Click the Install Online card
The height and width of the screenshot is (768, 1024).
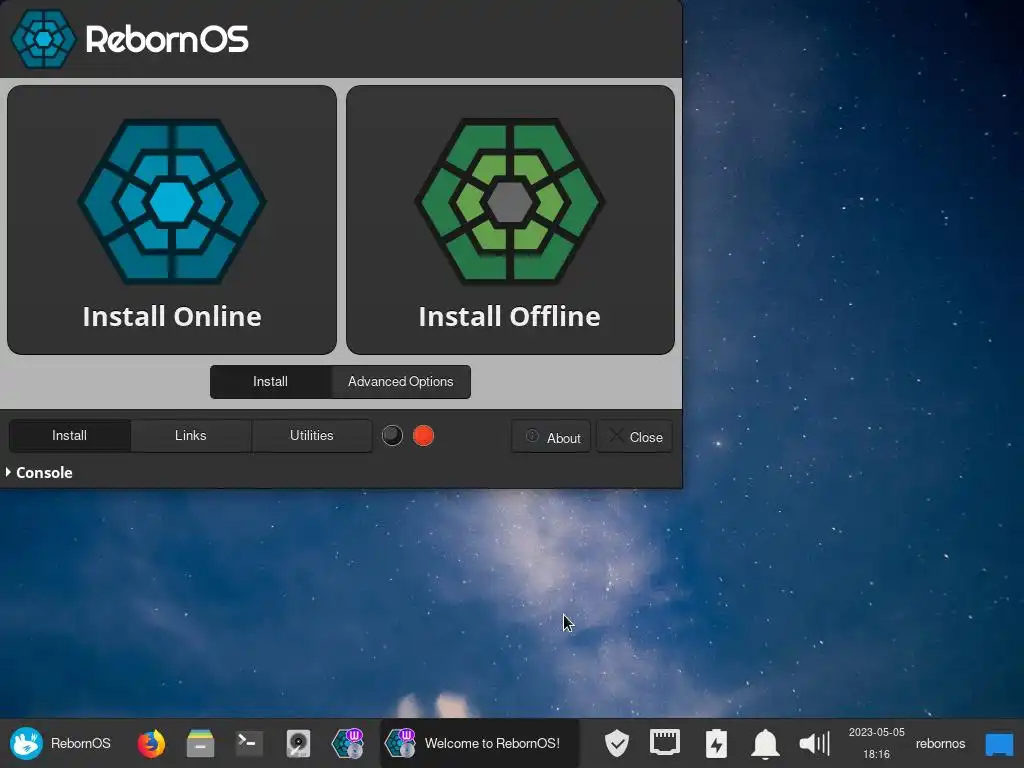172,219
